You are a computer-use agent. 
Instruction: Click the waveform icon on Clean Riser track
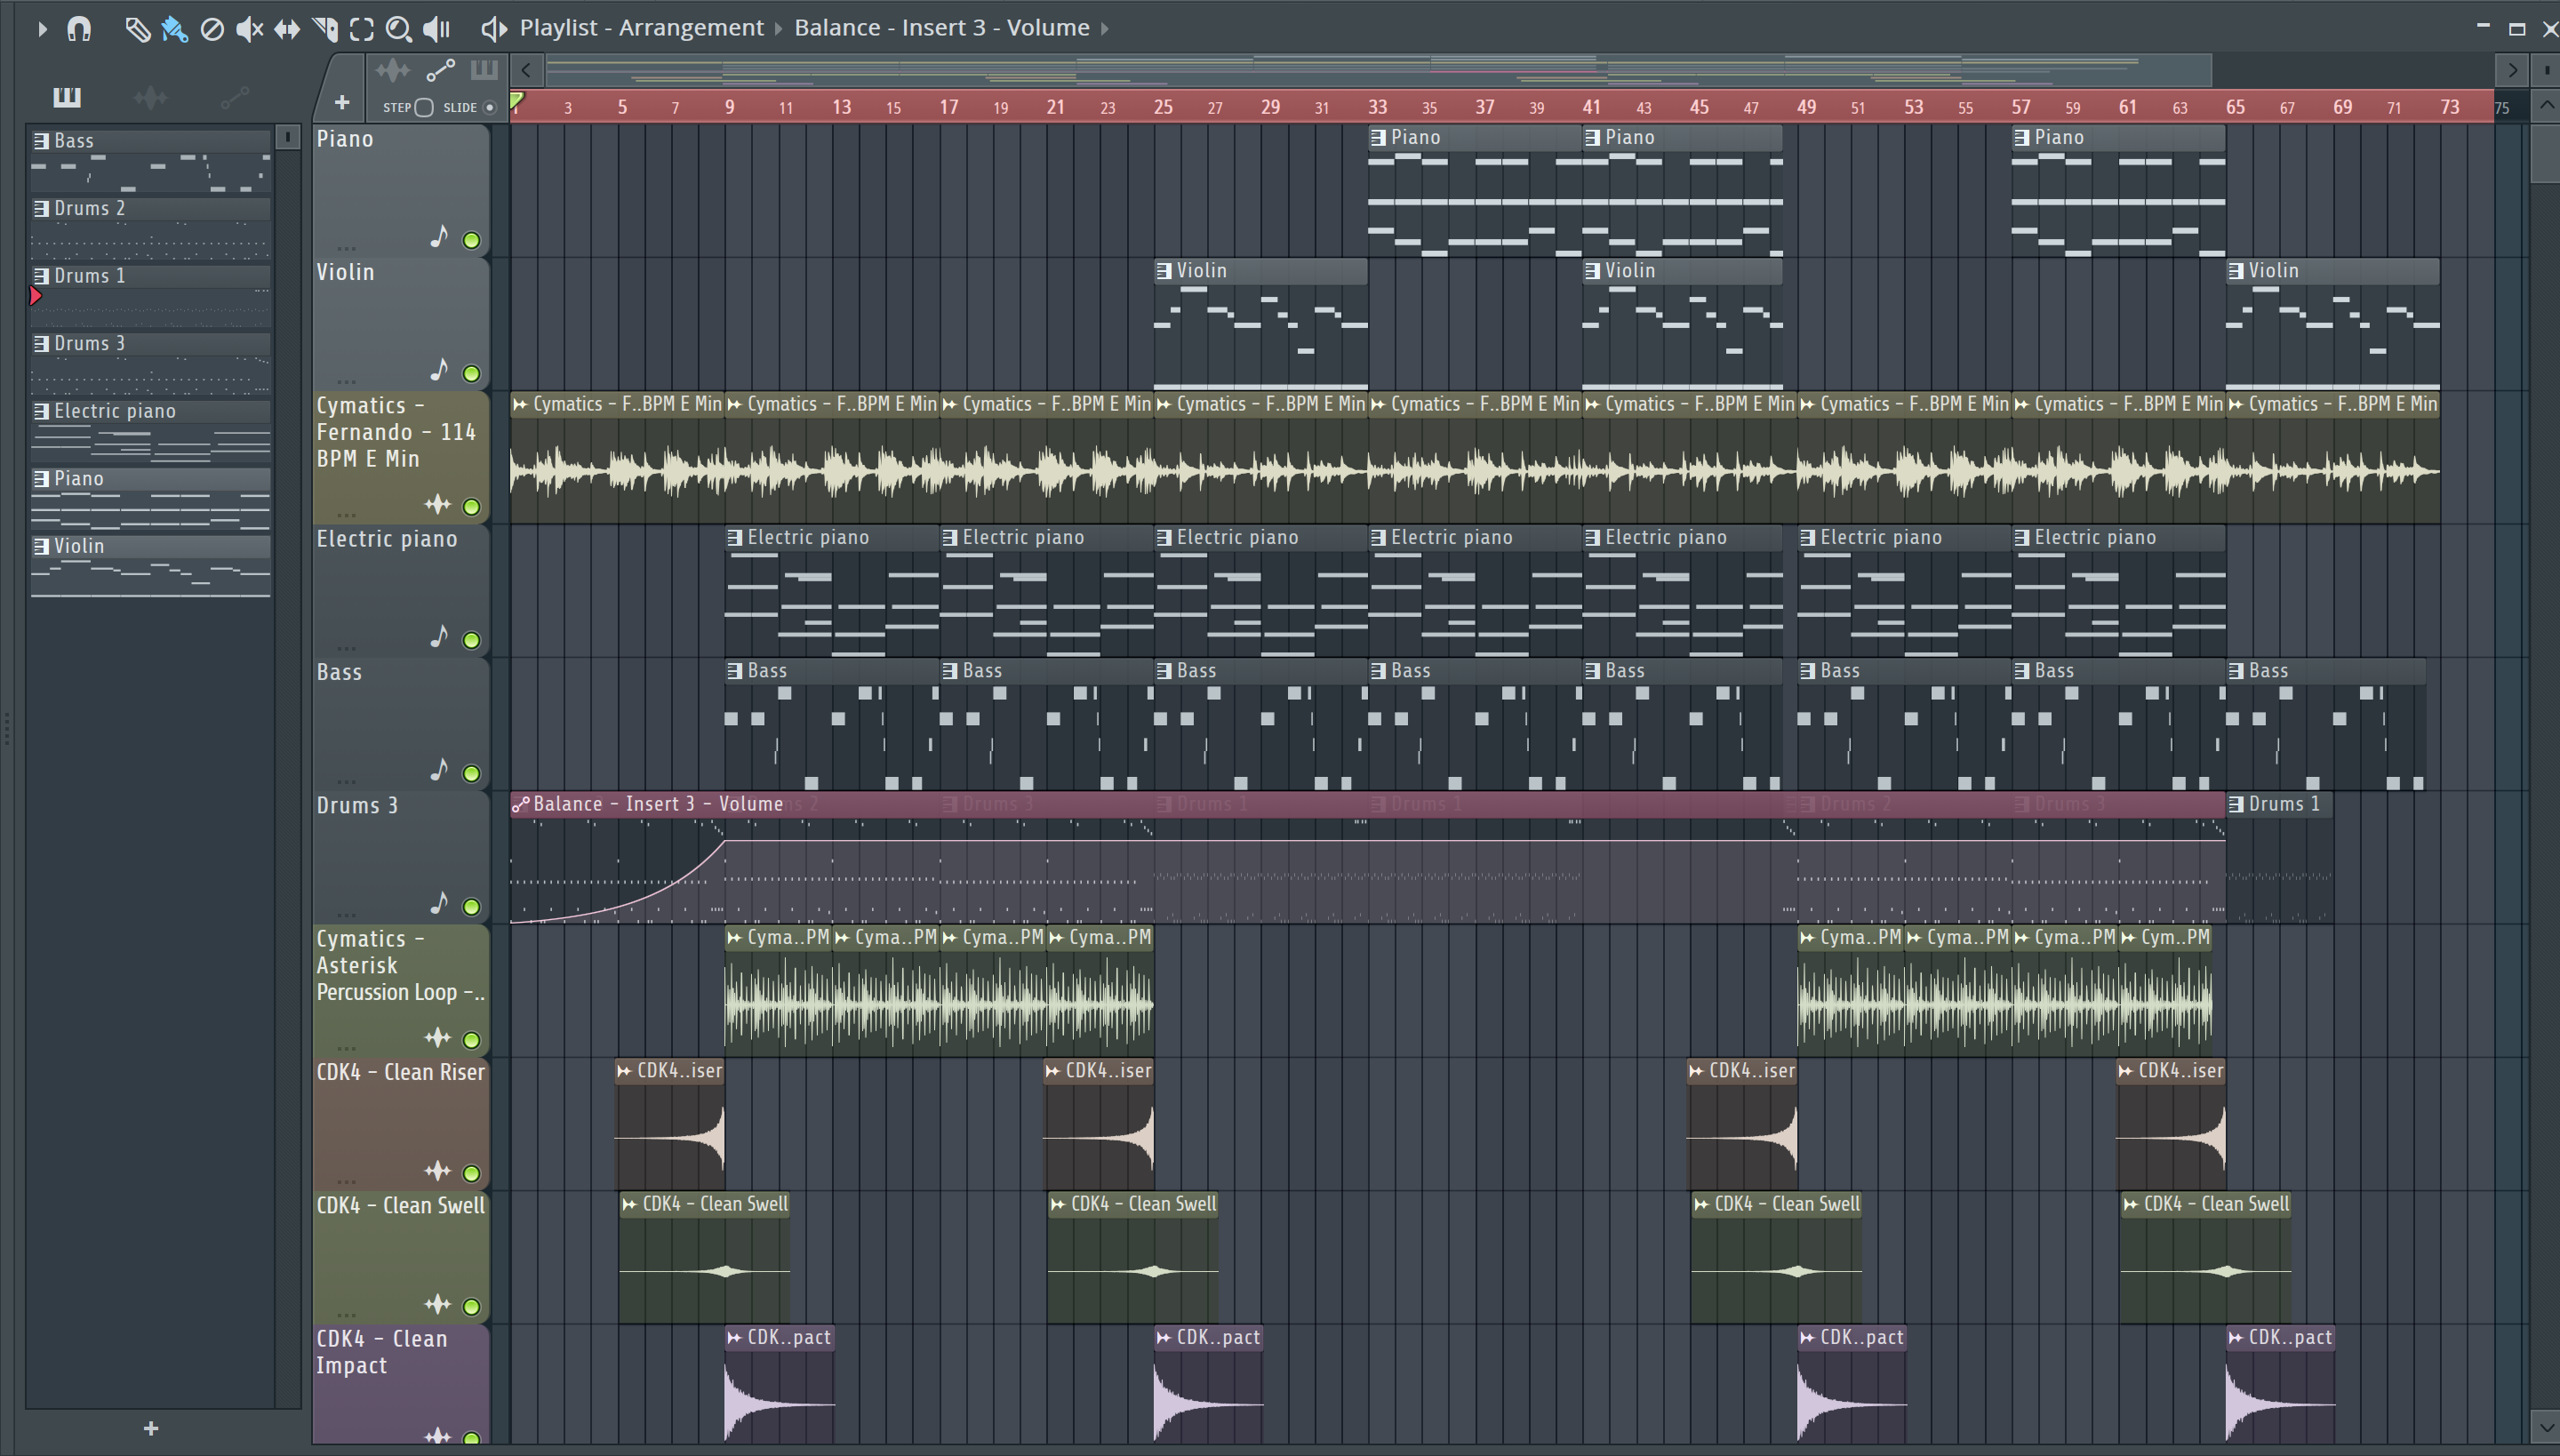[438, 1170]
